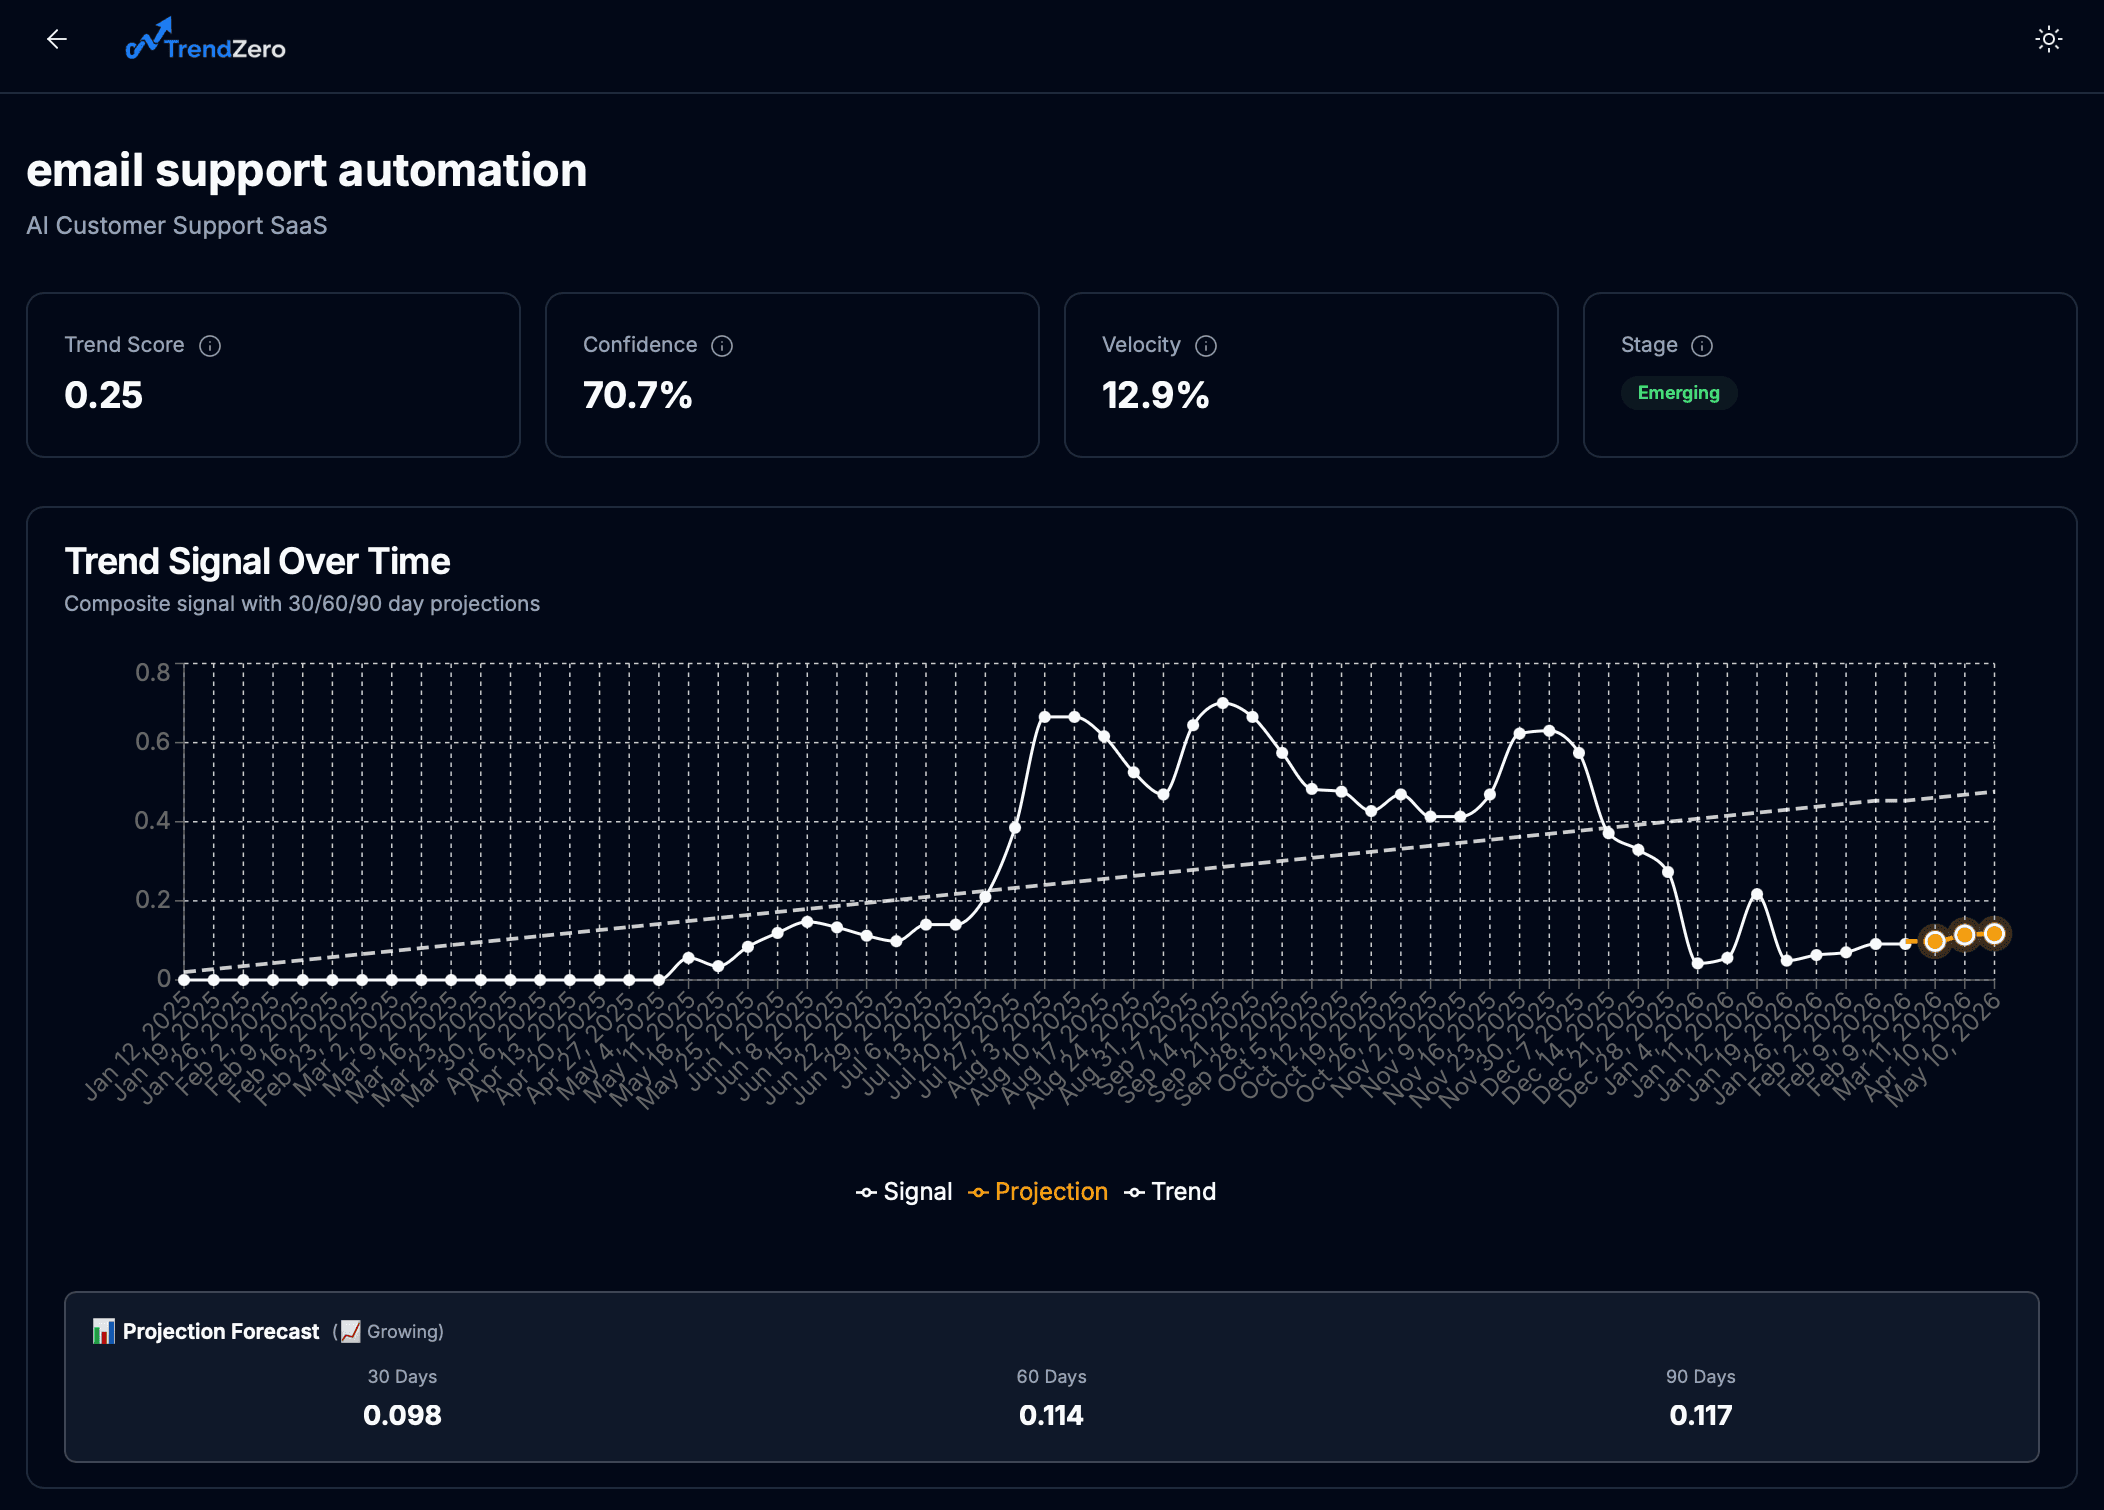
Task: Select the 90 Days value 0.117
Action: [x=1700, y=1415]
